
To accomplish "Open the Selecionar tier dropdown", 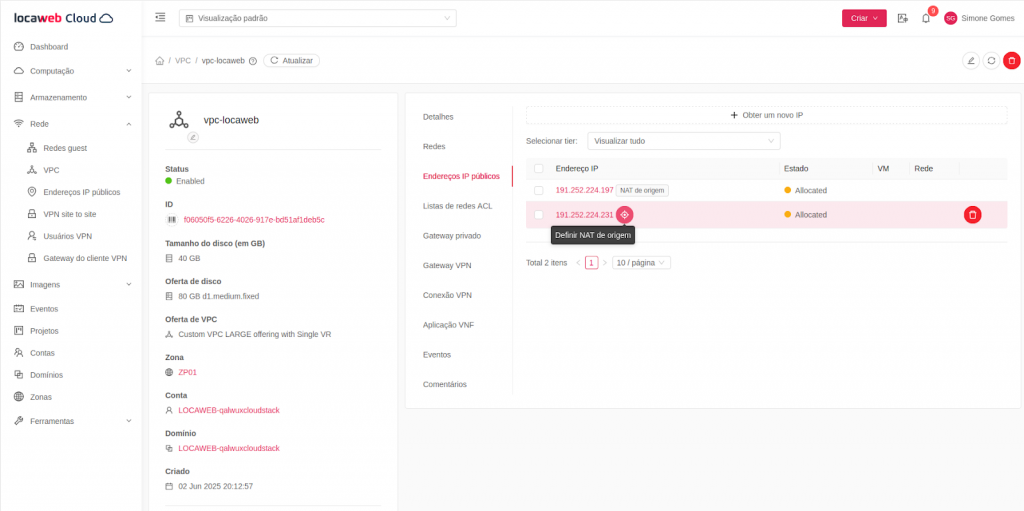I will pos(684,141).
